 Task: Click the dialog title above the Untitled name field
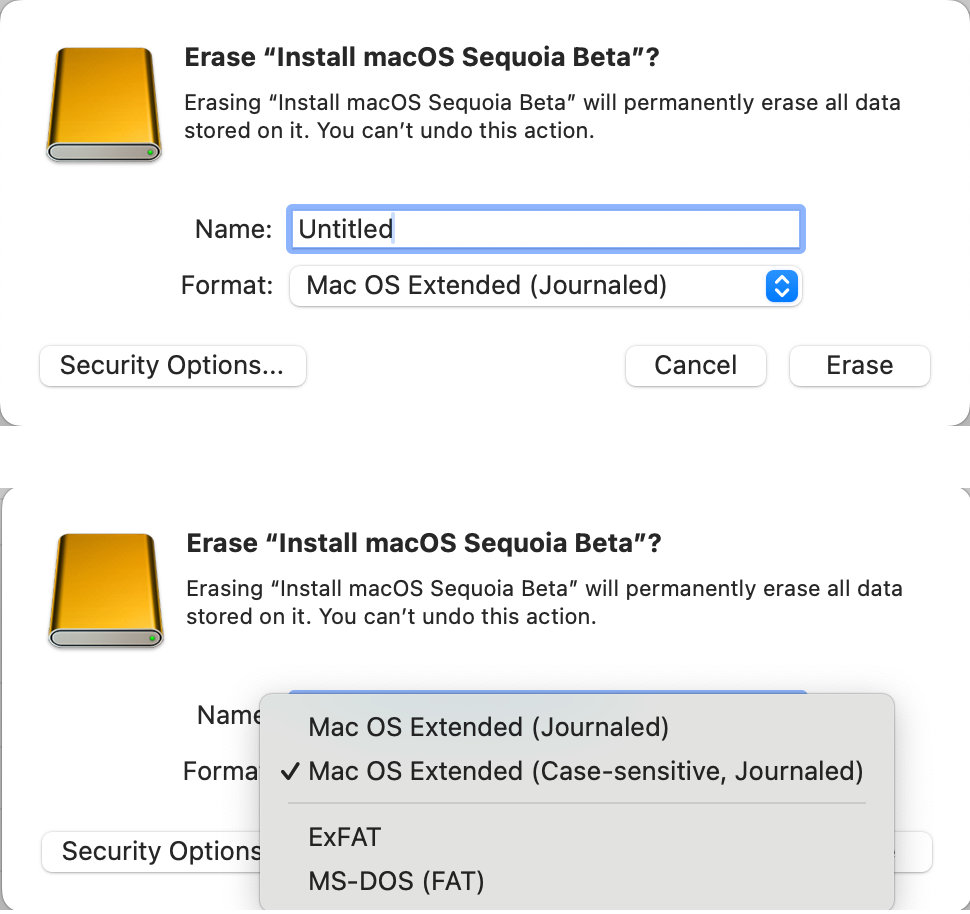point(421,57)
